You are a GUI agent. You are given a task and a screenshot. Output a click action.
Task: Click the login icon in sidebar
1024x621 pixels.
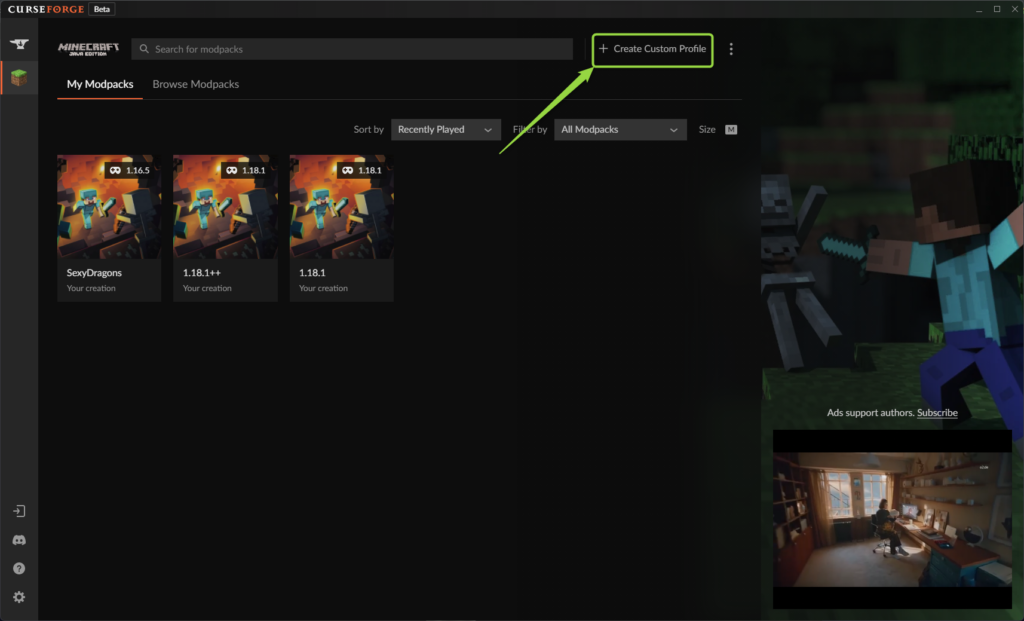[19, 511]
